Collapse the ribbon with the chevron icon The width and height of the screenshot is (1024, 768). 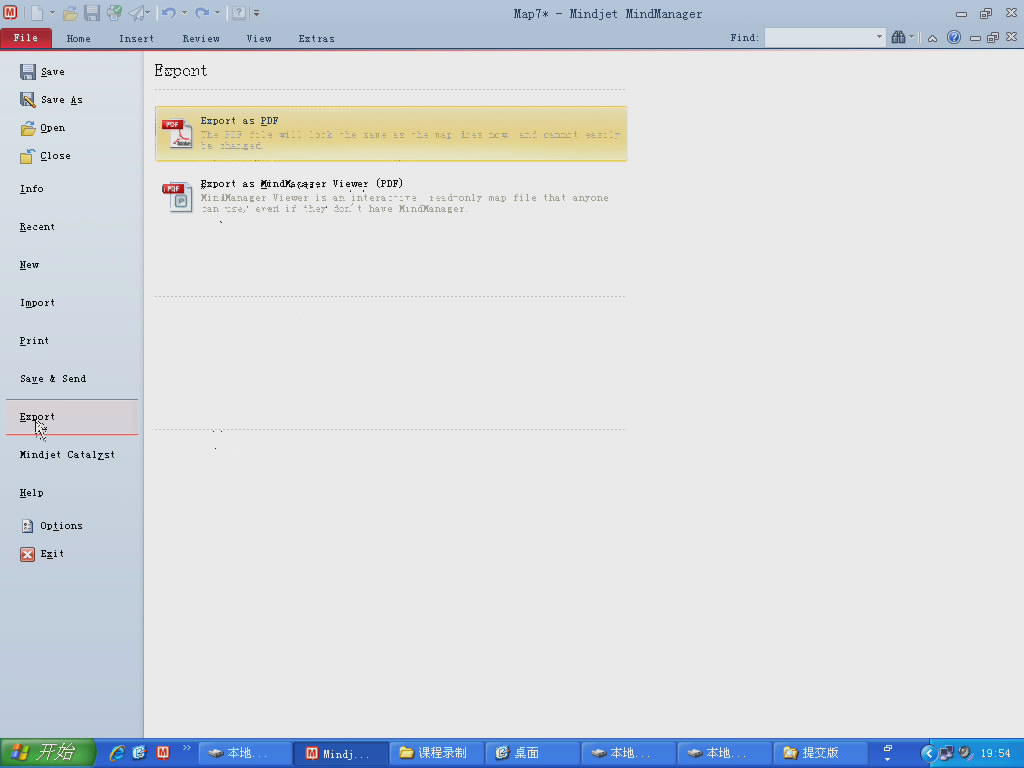point(933,38)
